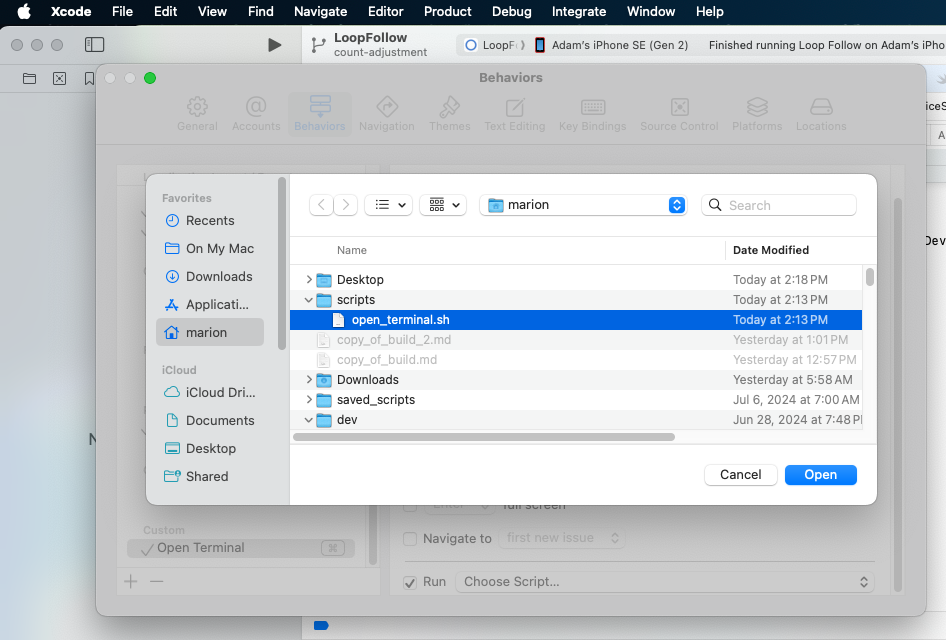Select the open_terminal.sh script file
The height and width of the screenshot is (640, 946).
tap(400, 320)
